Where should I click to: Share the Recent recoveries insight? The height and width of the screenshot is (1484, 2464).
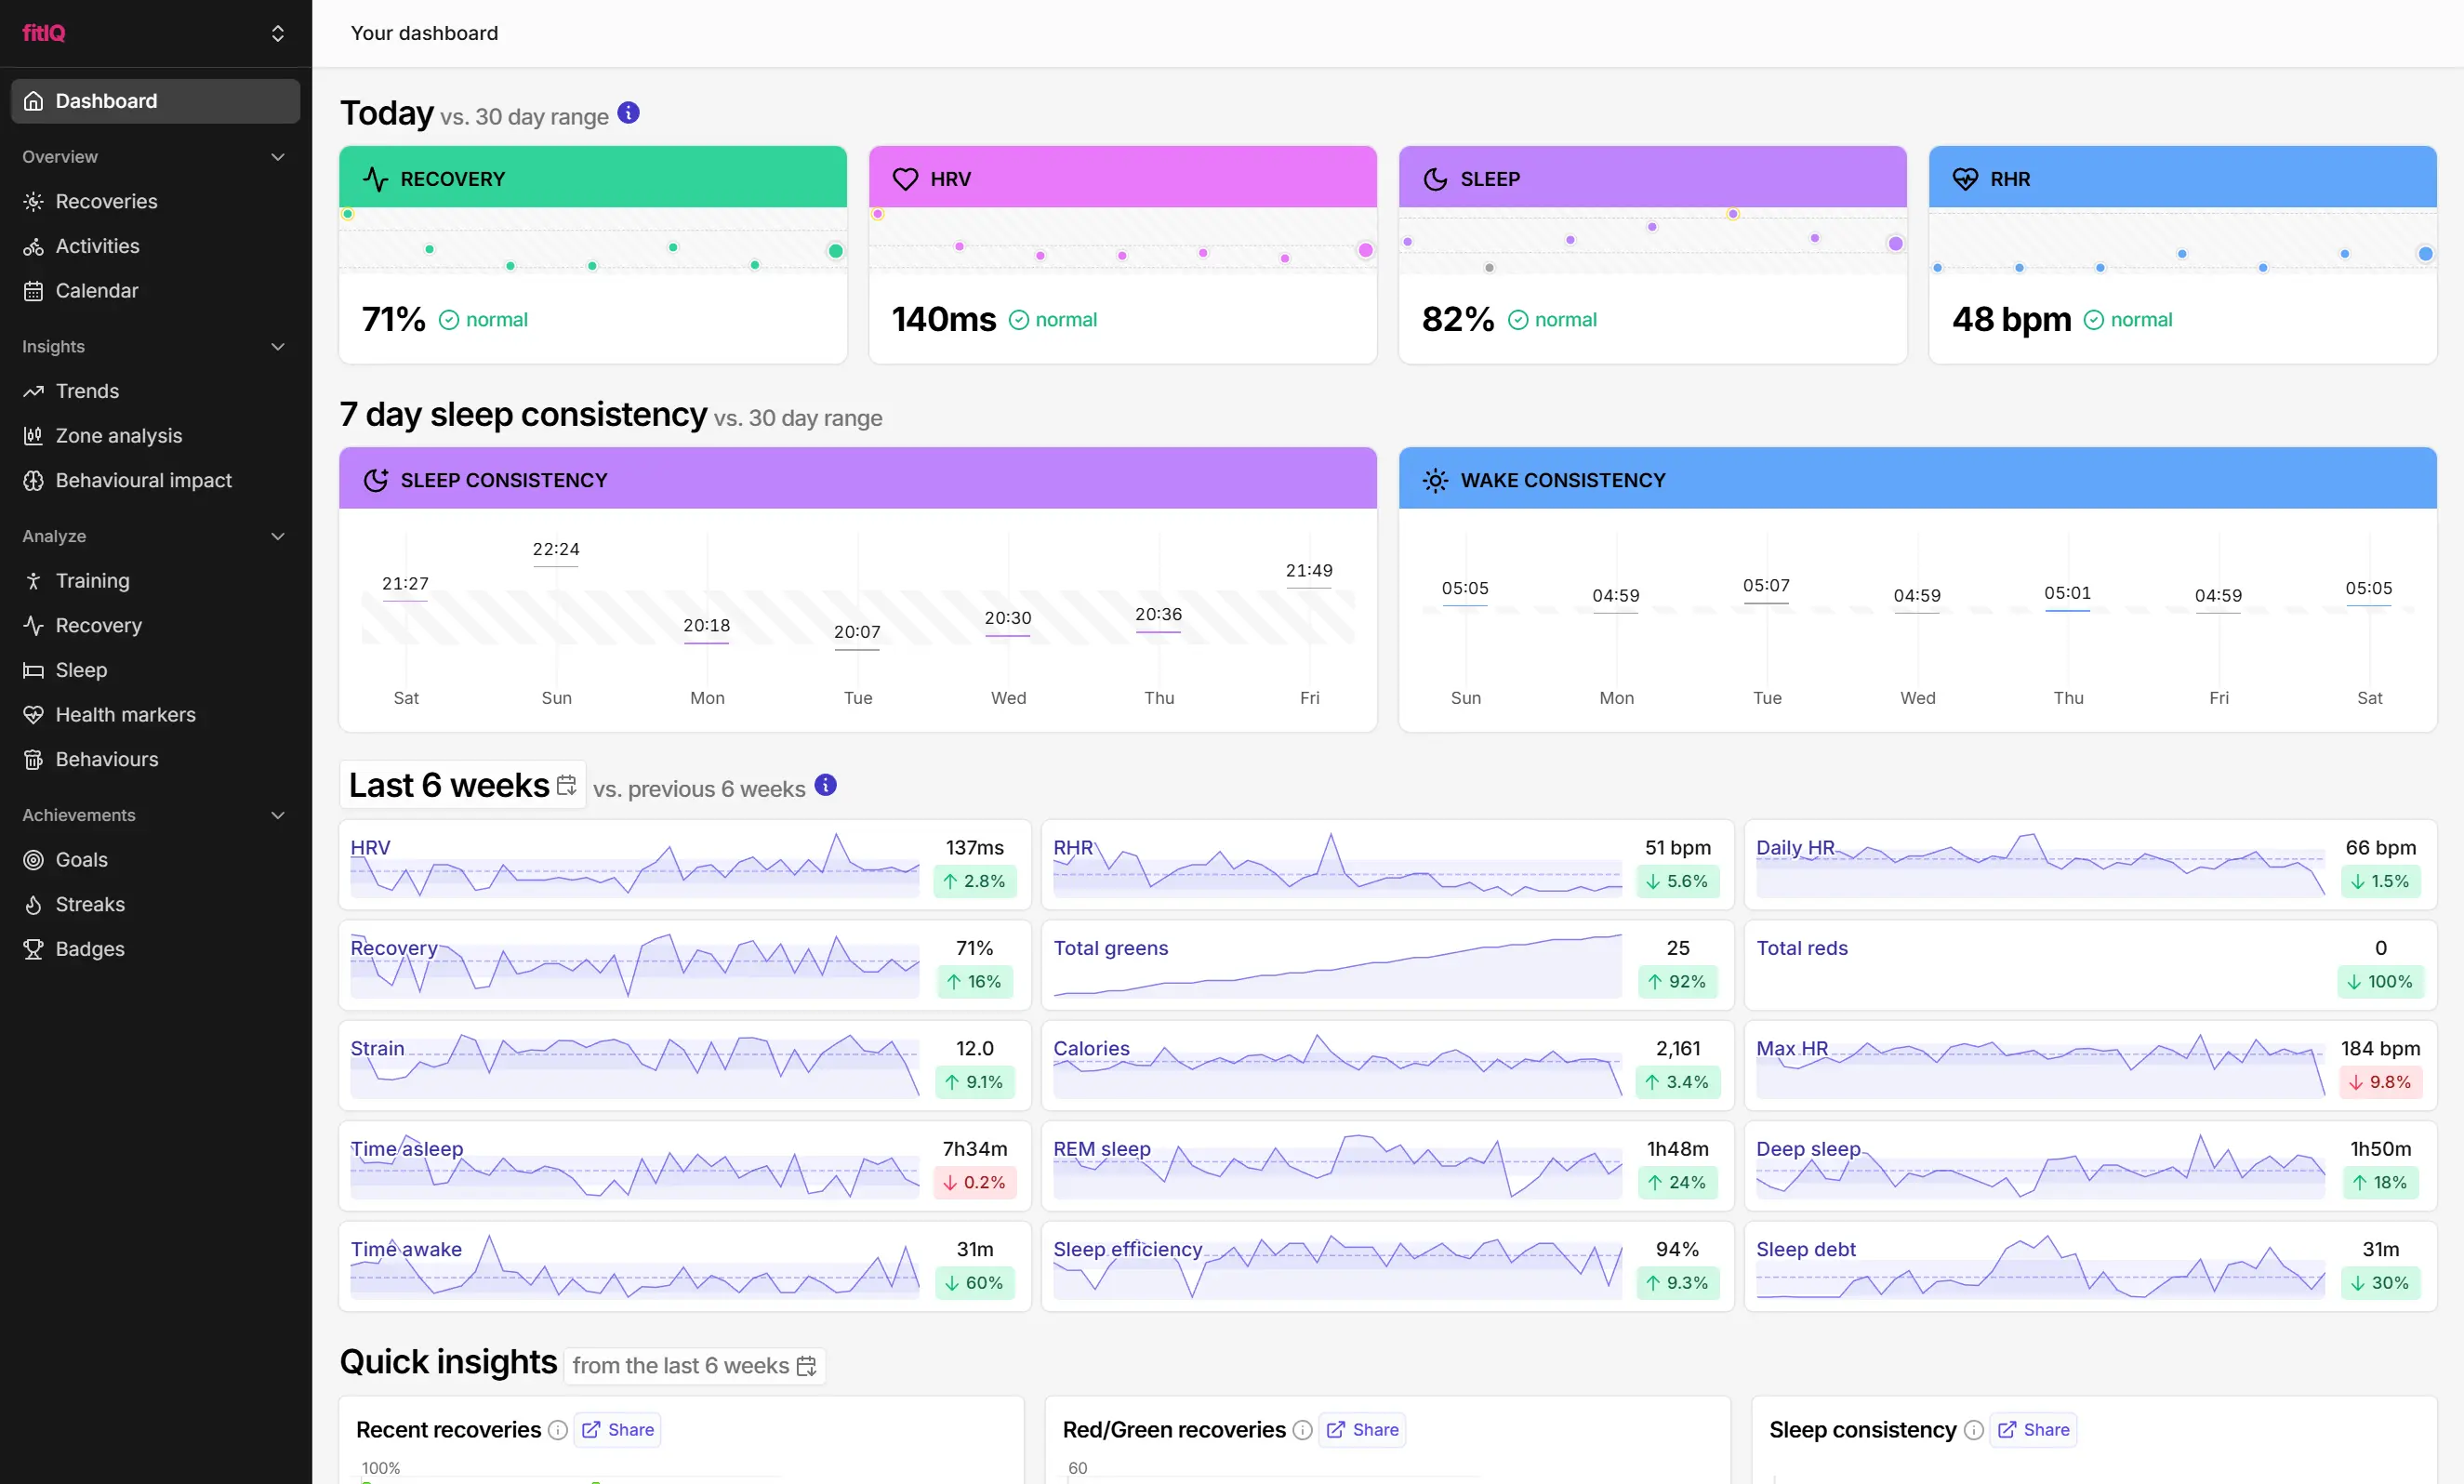[618, 1430]
